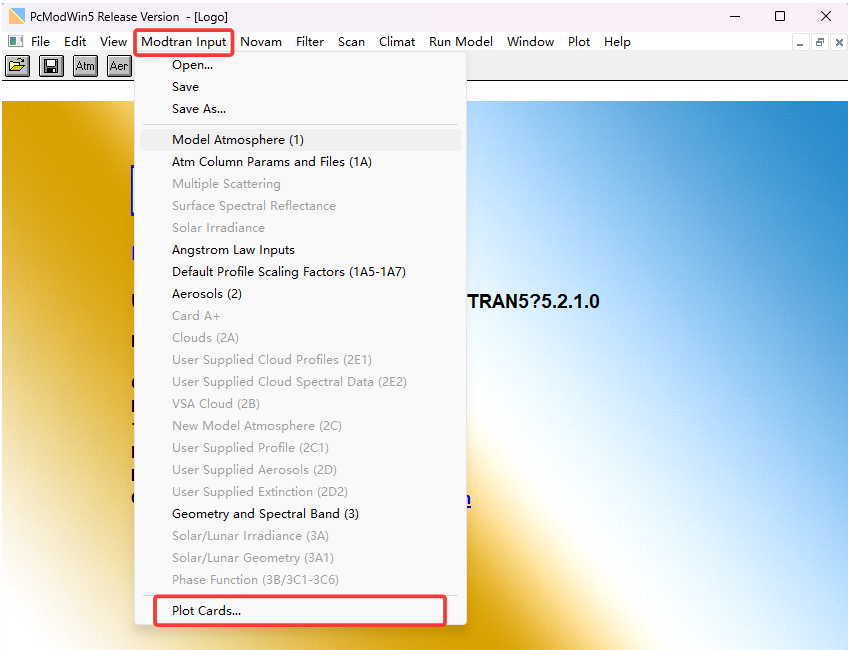
Task: Click the disabled Card A+ entry
Action: (300, 316)
